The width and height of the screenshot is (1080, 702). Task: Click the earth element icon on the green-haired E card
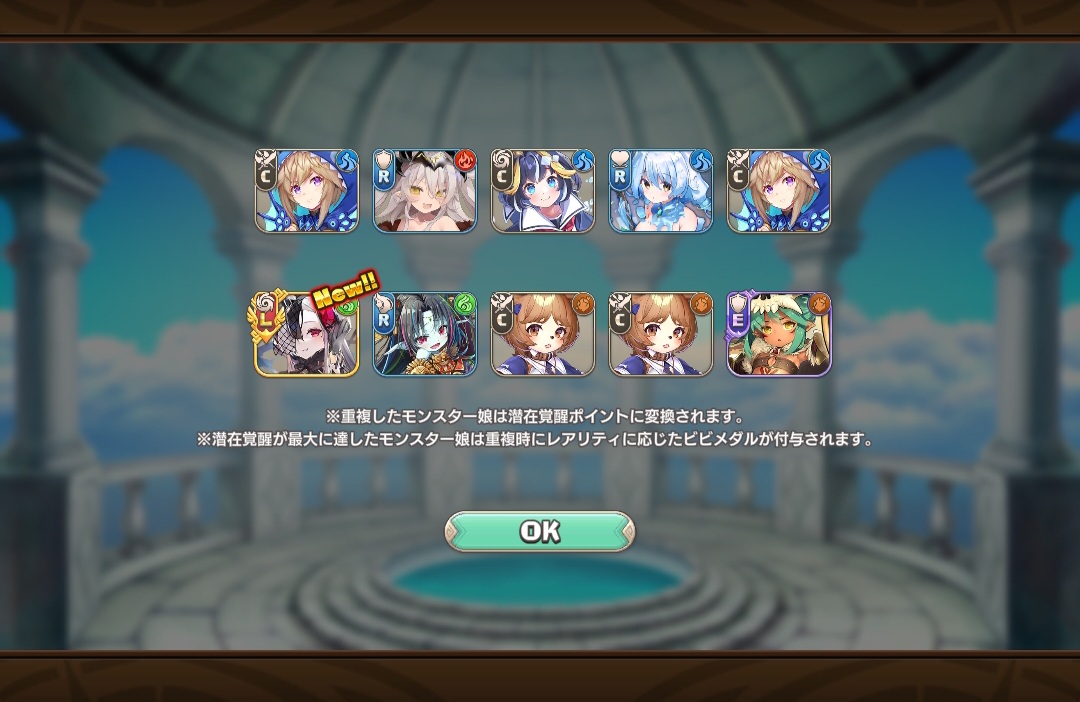[820, 304]
